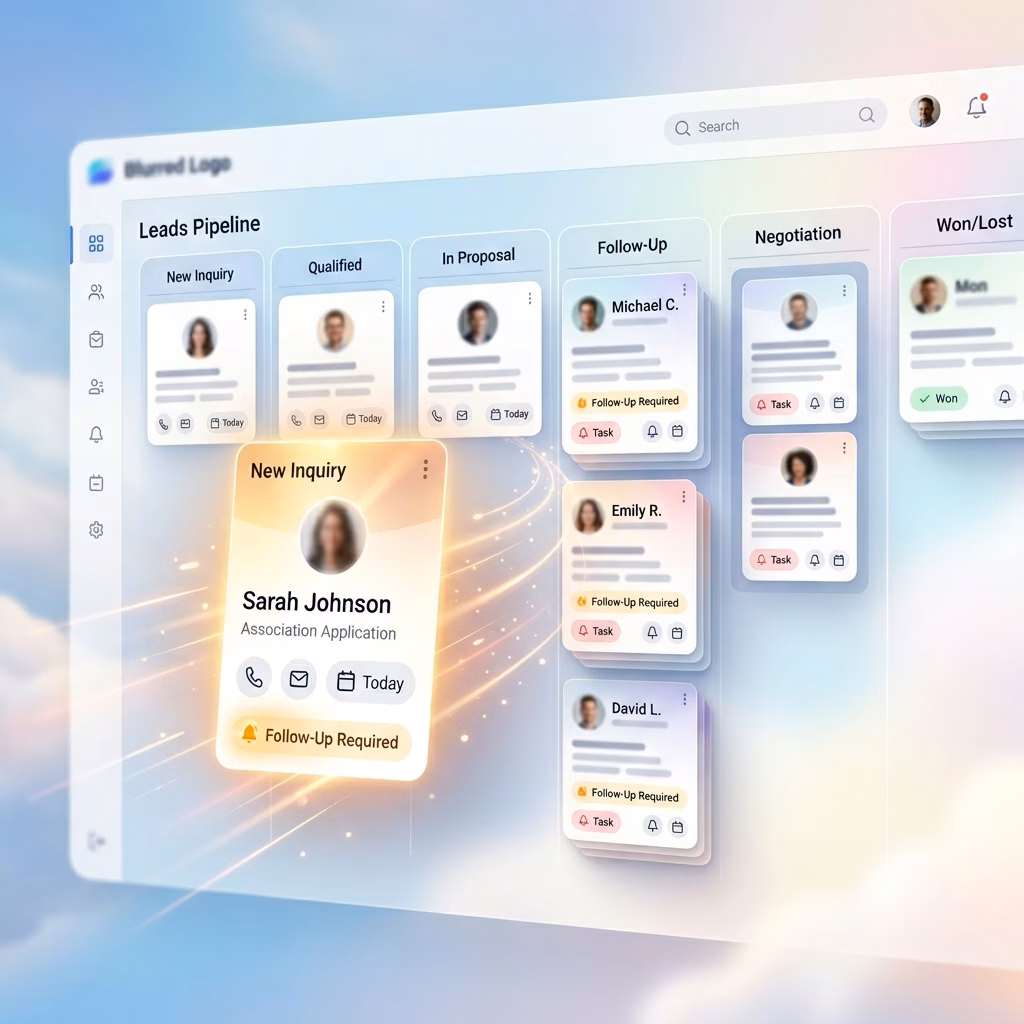
Task: Click Follow-Up Required badge on Sarah Johnson card
Action: click(323, 739)
